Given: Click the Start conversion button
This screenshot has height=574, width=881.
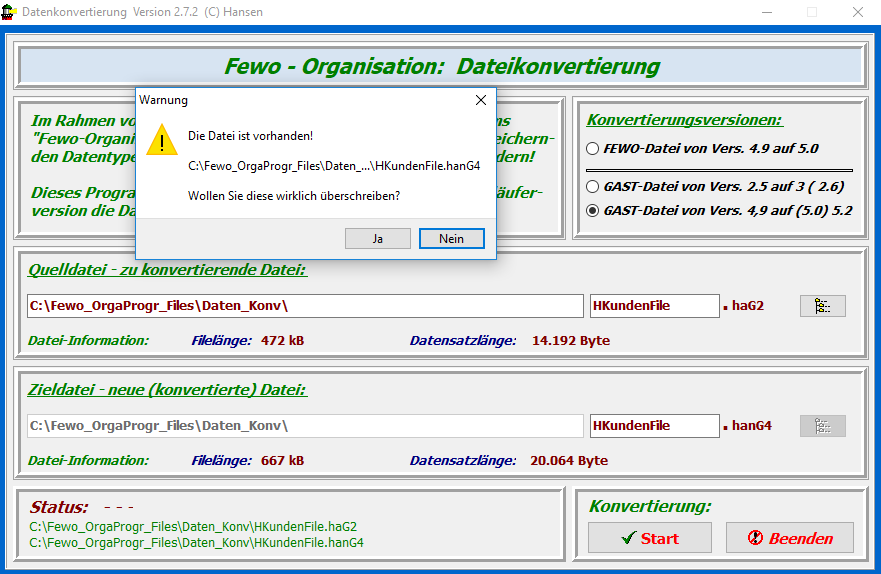Looking at the screenshot, I should (649, 538).
